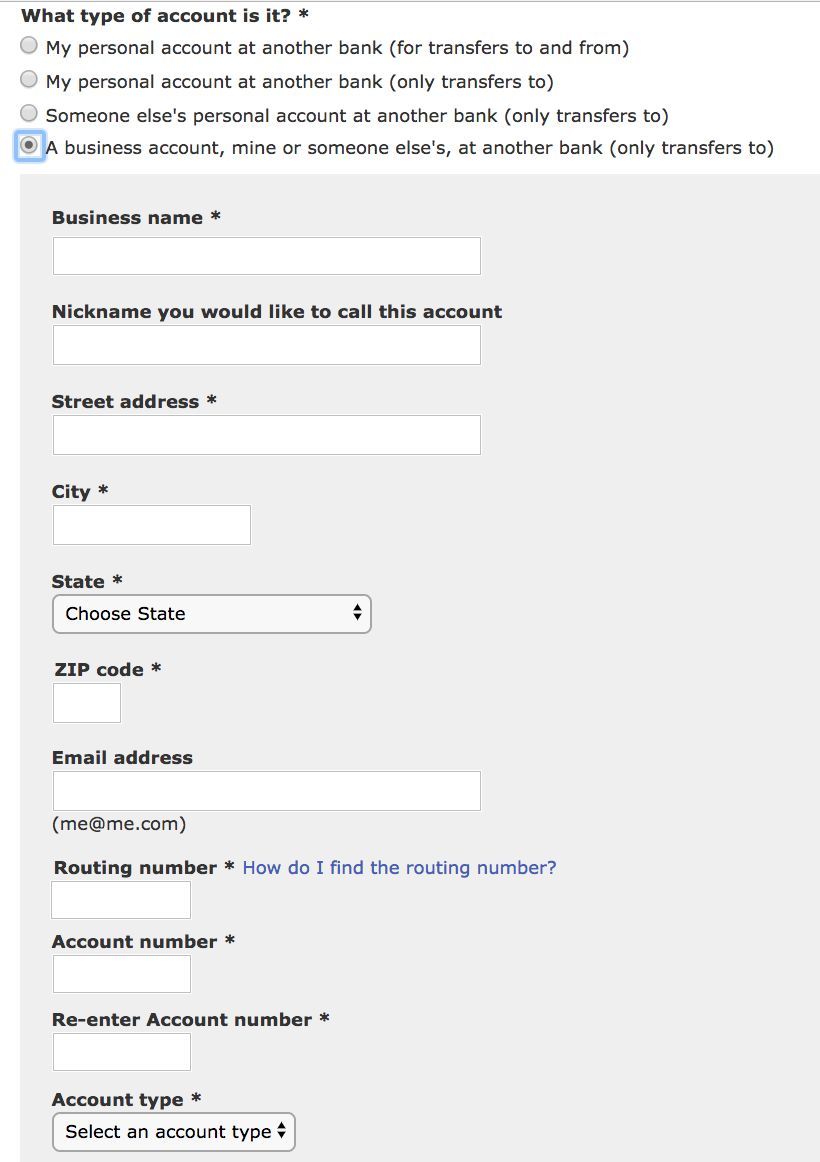Choose someone else's personal account option

tap(29, 114)
